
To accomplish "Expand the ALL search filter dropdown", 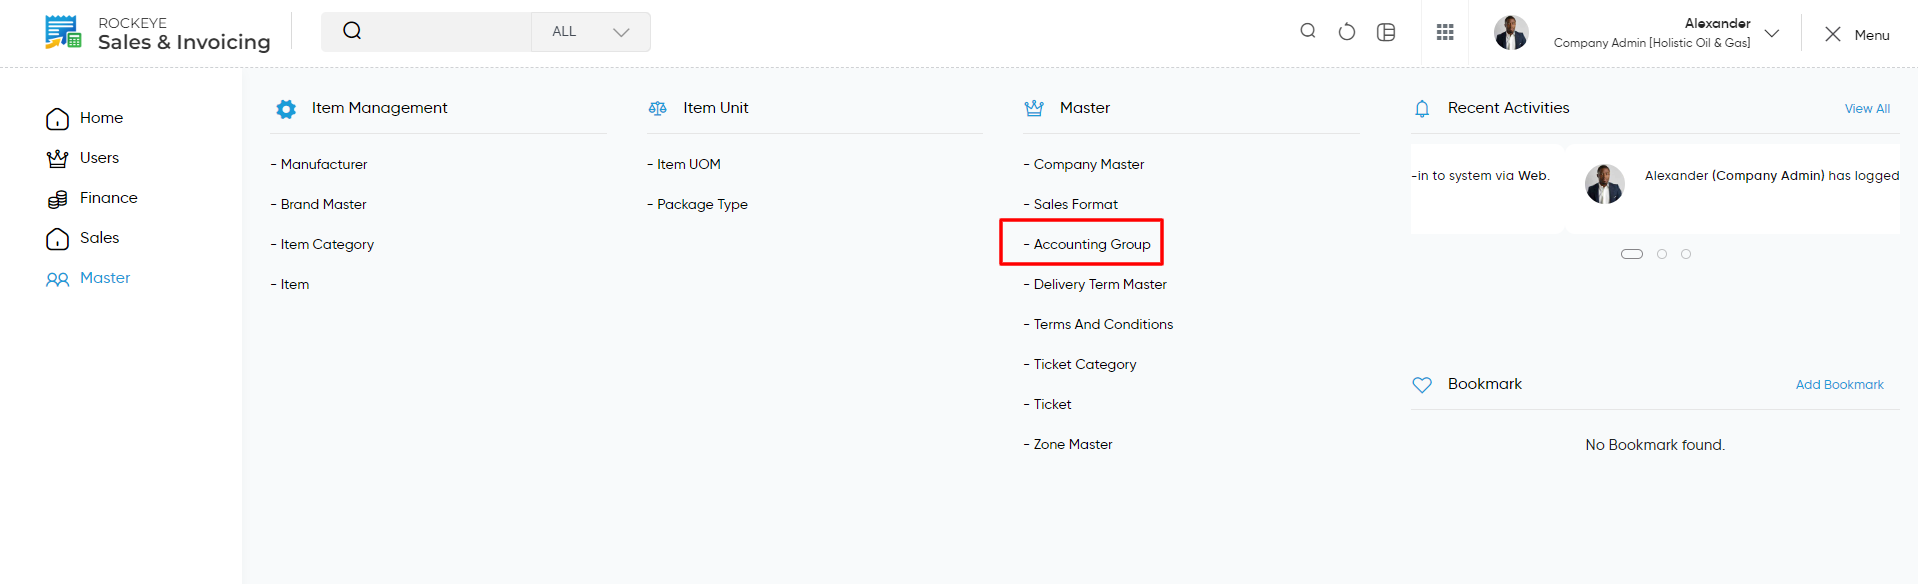I will pos(591,32).
